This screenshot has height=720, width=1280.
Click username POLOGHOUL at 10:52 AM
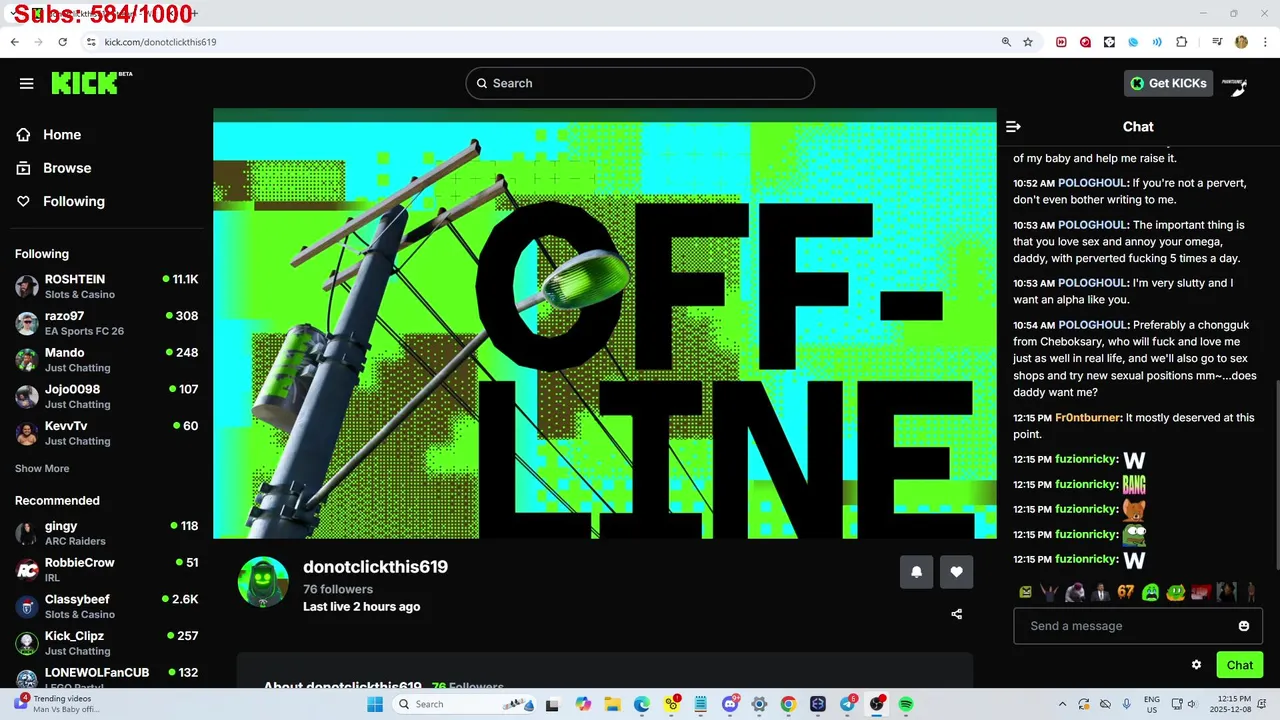point(1092,183)
